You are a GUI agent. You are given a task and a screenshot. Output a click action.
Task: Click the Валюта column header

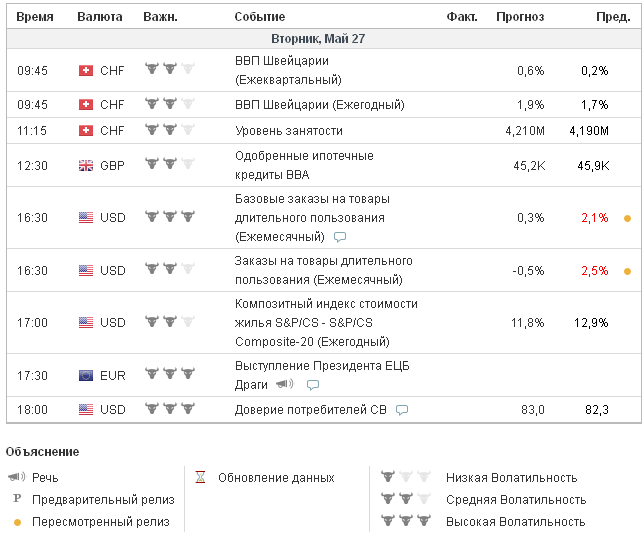[100, 17]
